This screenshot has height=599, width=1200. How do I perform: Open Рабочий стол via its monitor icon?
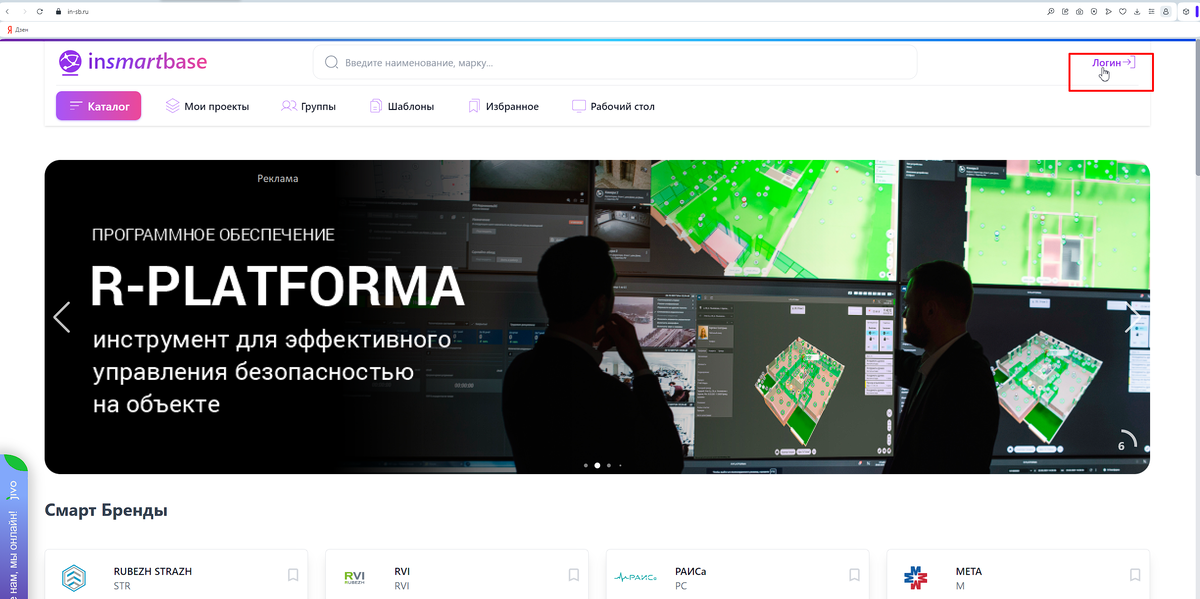tap(578, 105)
